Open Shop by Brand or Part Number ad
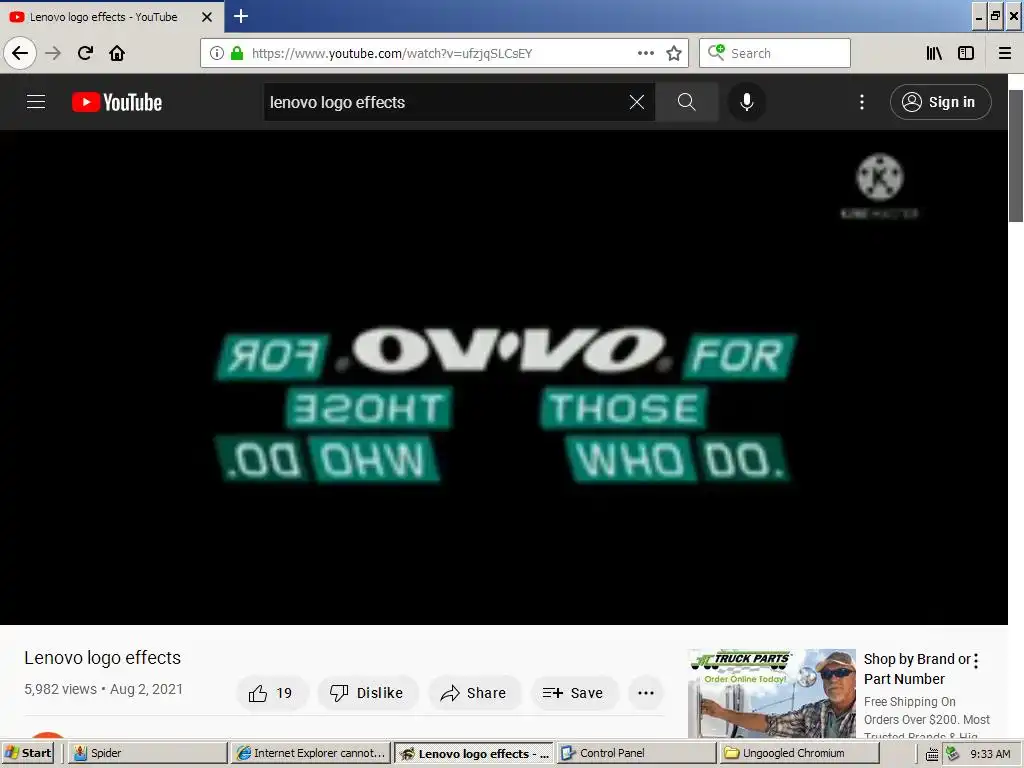Viewport: 1024px width, 768px height. [916, 669]
